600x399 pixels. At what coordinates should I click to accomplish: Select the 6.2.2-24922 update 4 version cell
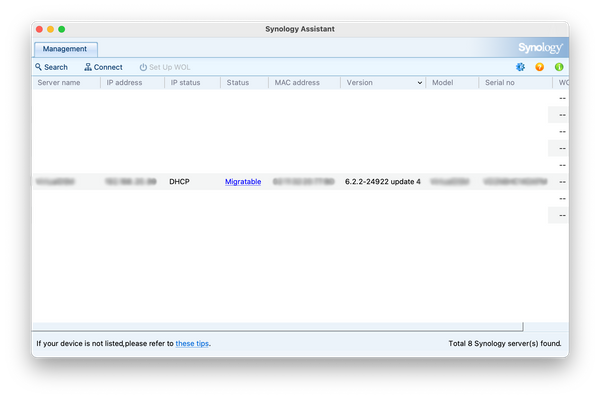point(383,182)
